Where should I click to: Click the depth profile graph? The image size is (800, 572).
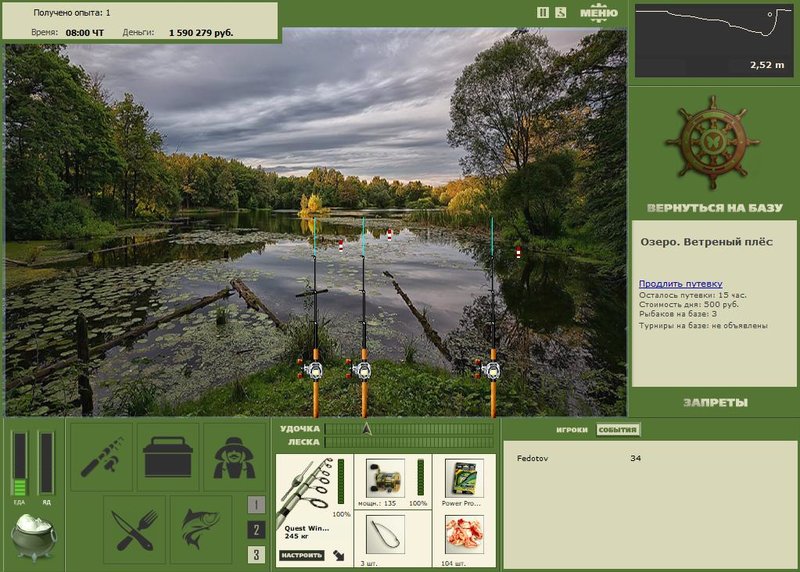714,41
